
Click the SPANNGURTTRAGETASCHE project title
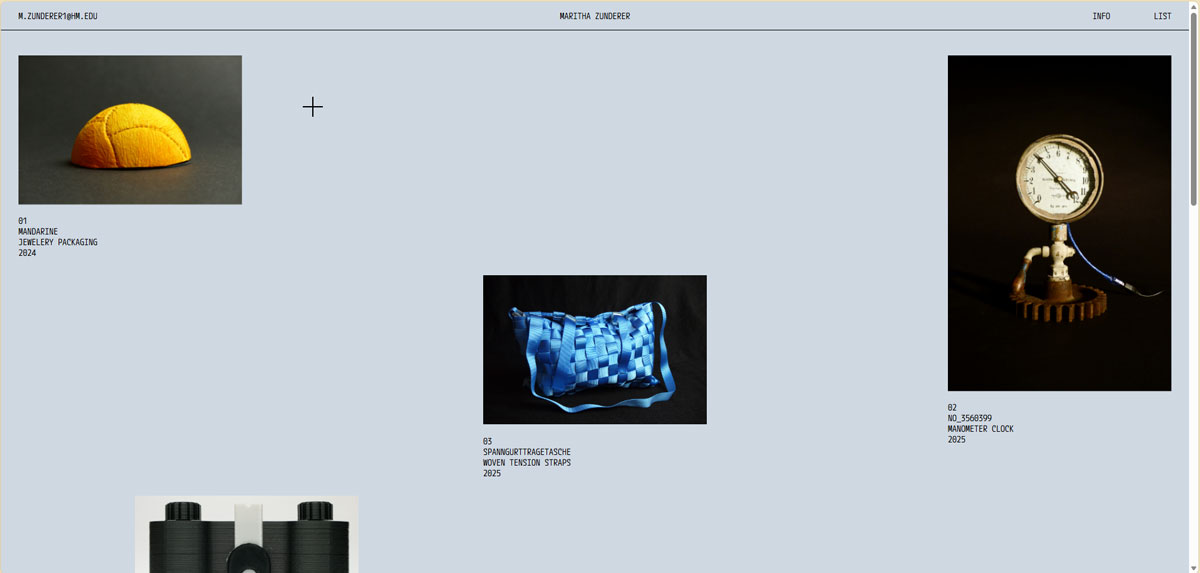[527, 452]
